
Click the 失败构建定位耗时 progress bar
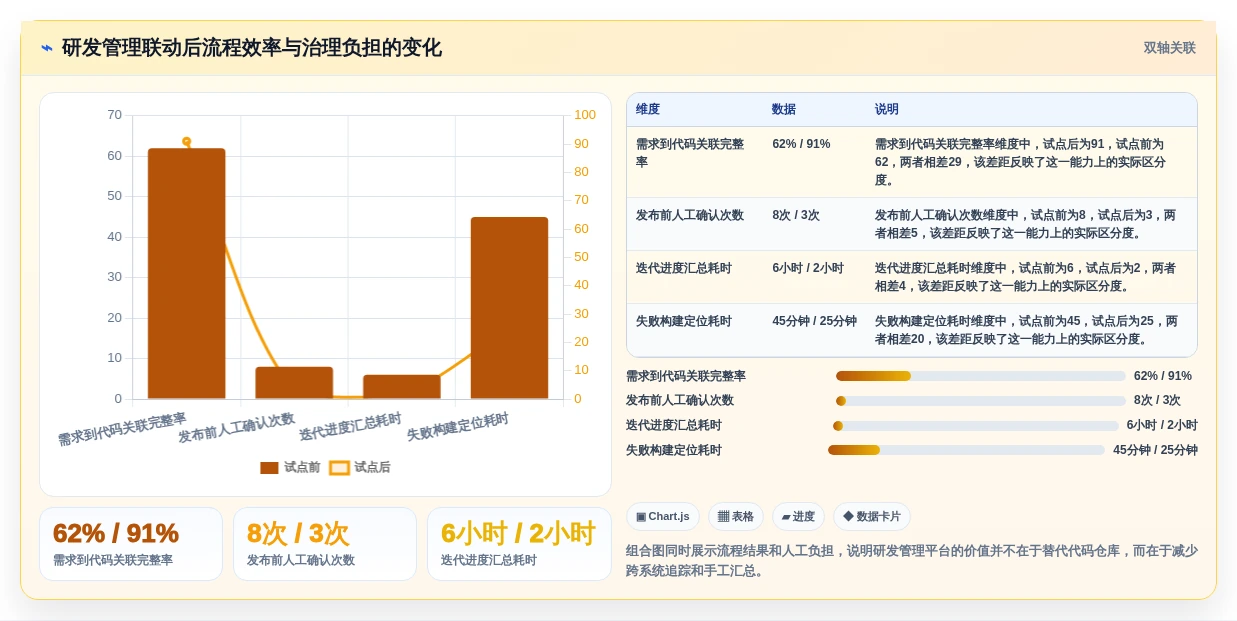966,450
